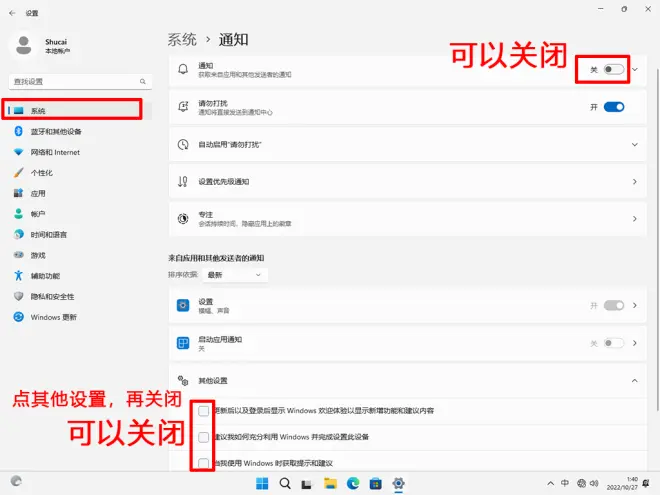Open 启动应用通知 details chevron
Viewport: 660px width, 495px height.
(635, 343)
